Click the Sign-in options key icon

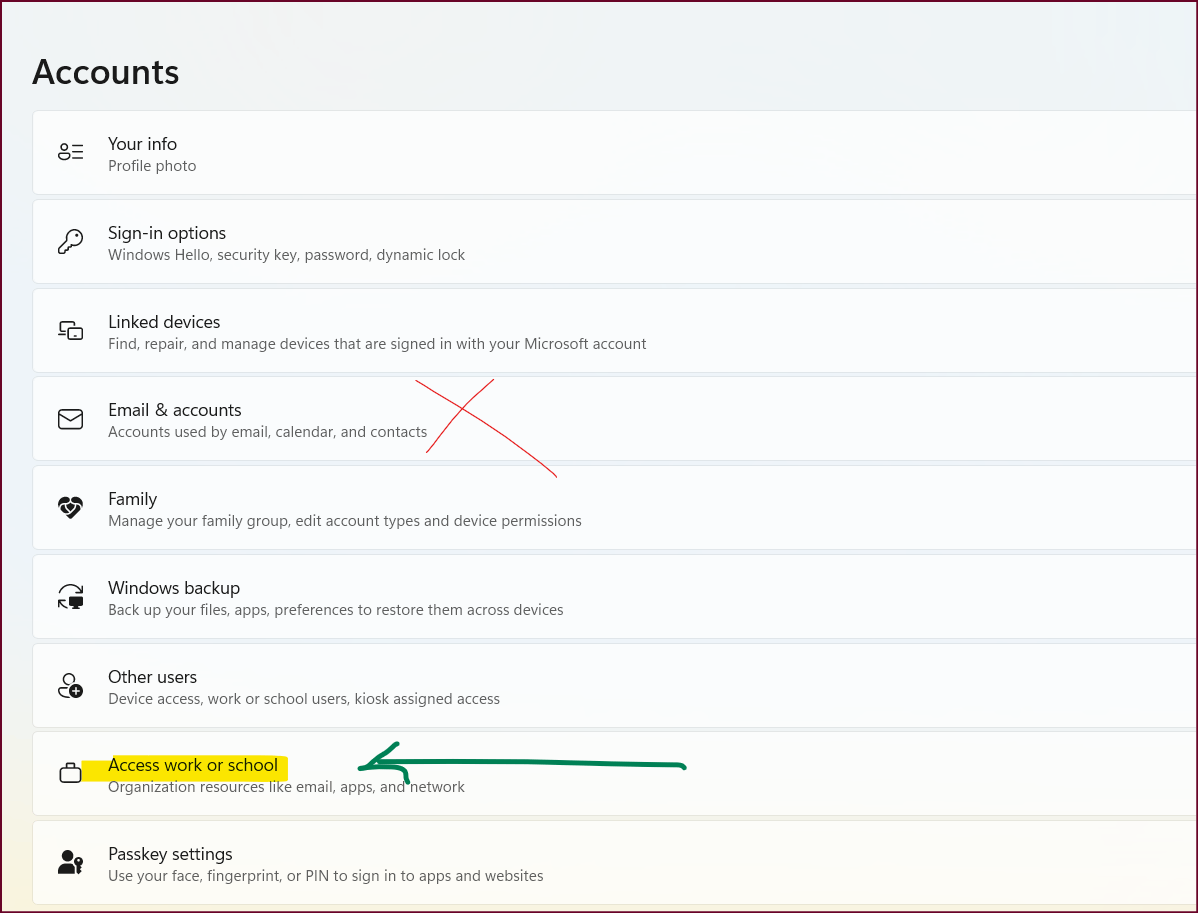[70, 241]
